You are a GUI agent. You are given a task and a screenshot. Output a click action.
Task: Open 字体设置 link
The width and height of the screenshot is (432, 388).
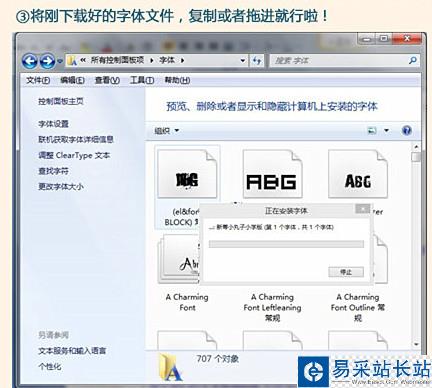(53, 124)
